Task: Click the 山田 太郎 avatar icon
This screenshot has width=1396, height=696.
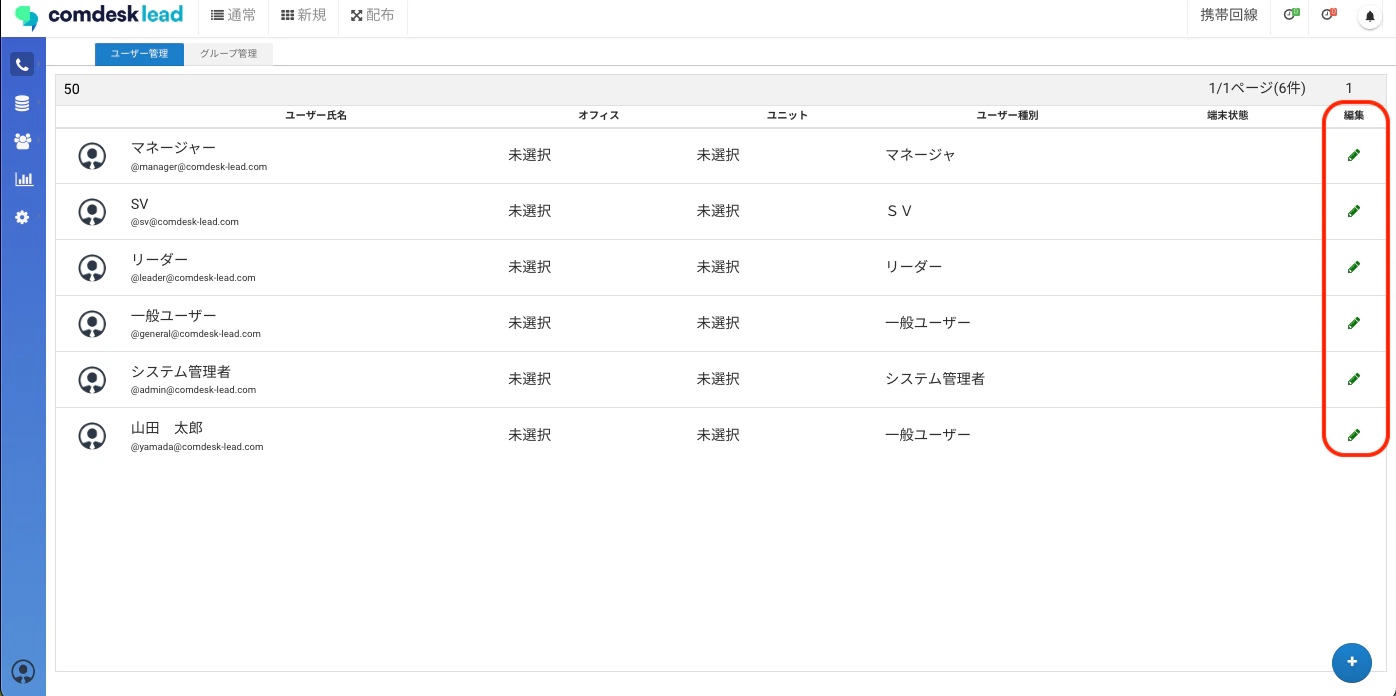Action: click(x=92, y=436)
